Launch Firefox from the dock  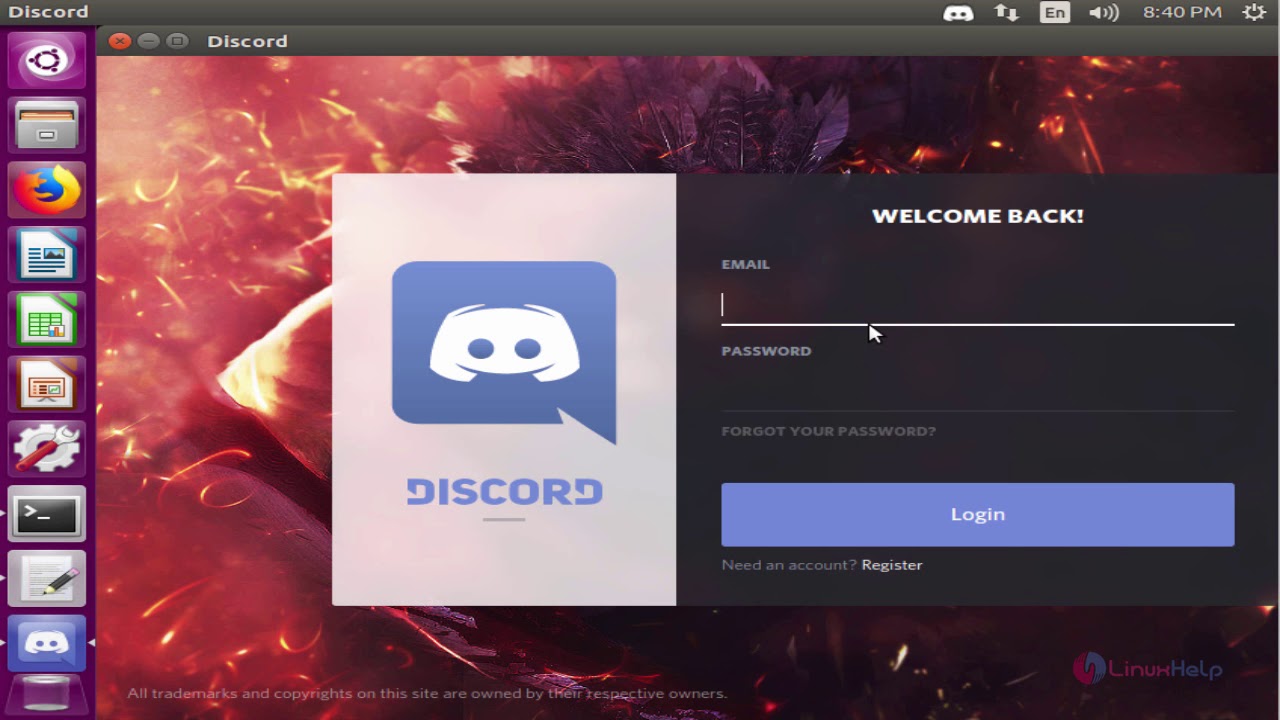pos(46,189)
